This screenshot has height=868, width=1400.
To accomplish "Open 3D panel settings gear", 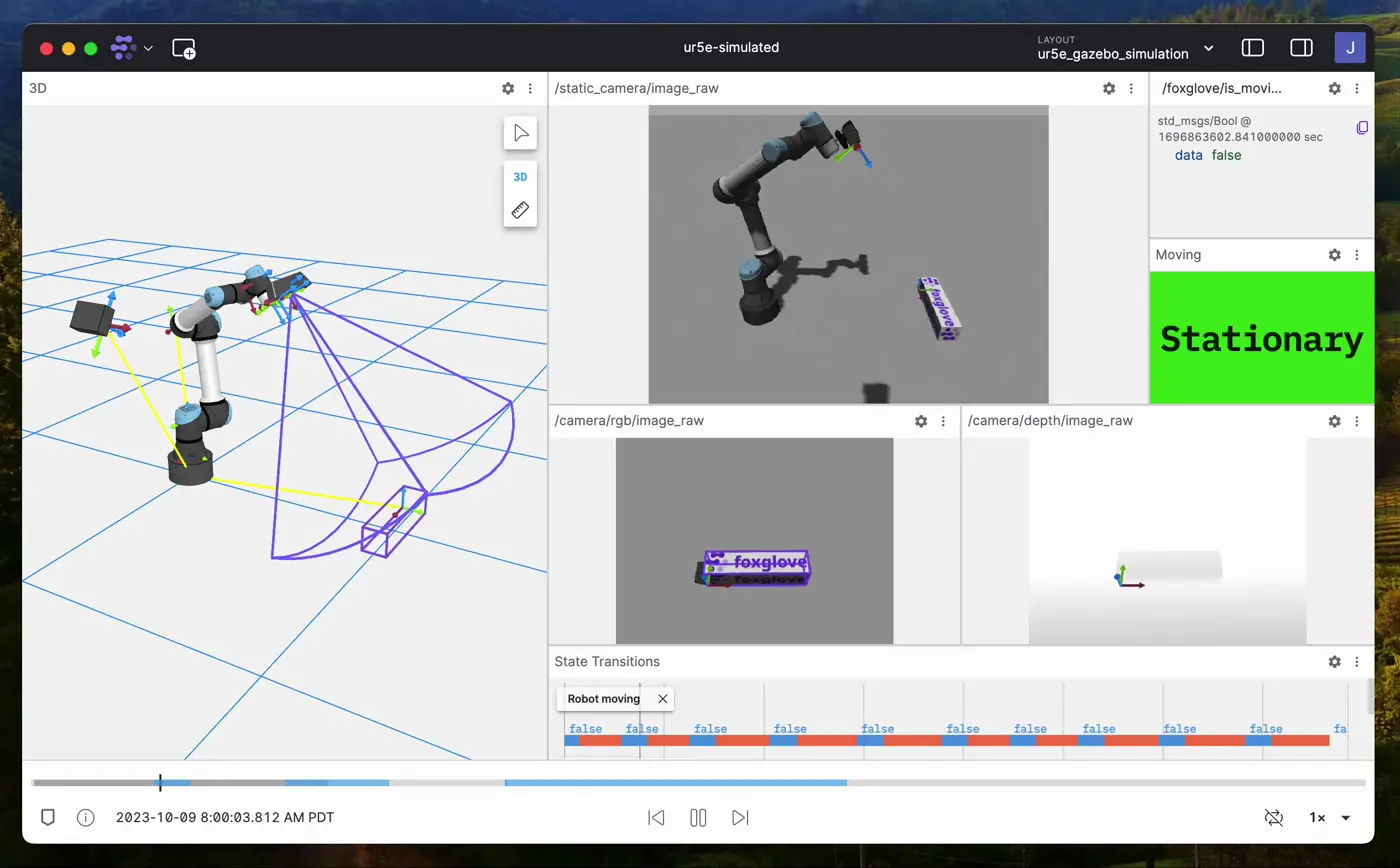I will 508,89.
